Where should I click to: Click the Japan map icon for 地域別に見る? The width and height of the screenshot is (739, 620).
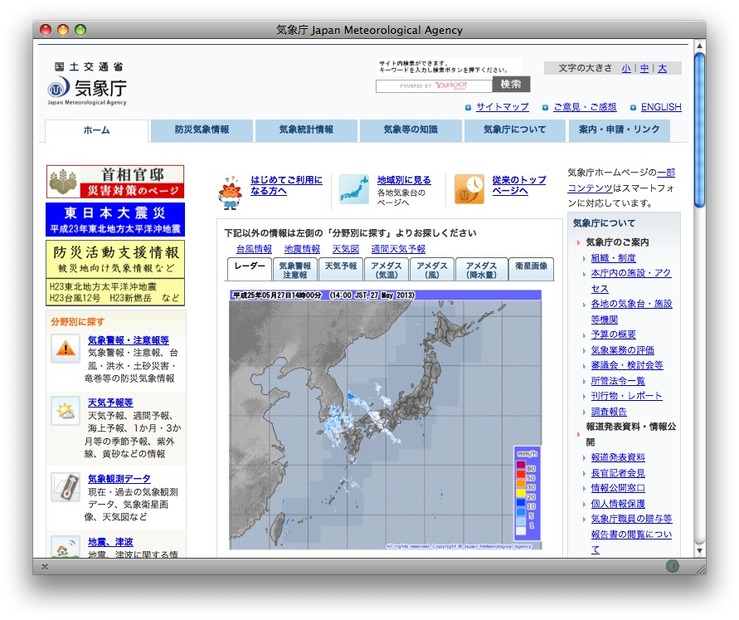pyautogui.click(x=353, y=189)
